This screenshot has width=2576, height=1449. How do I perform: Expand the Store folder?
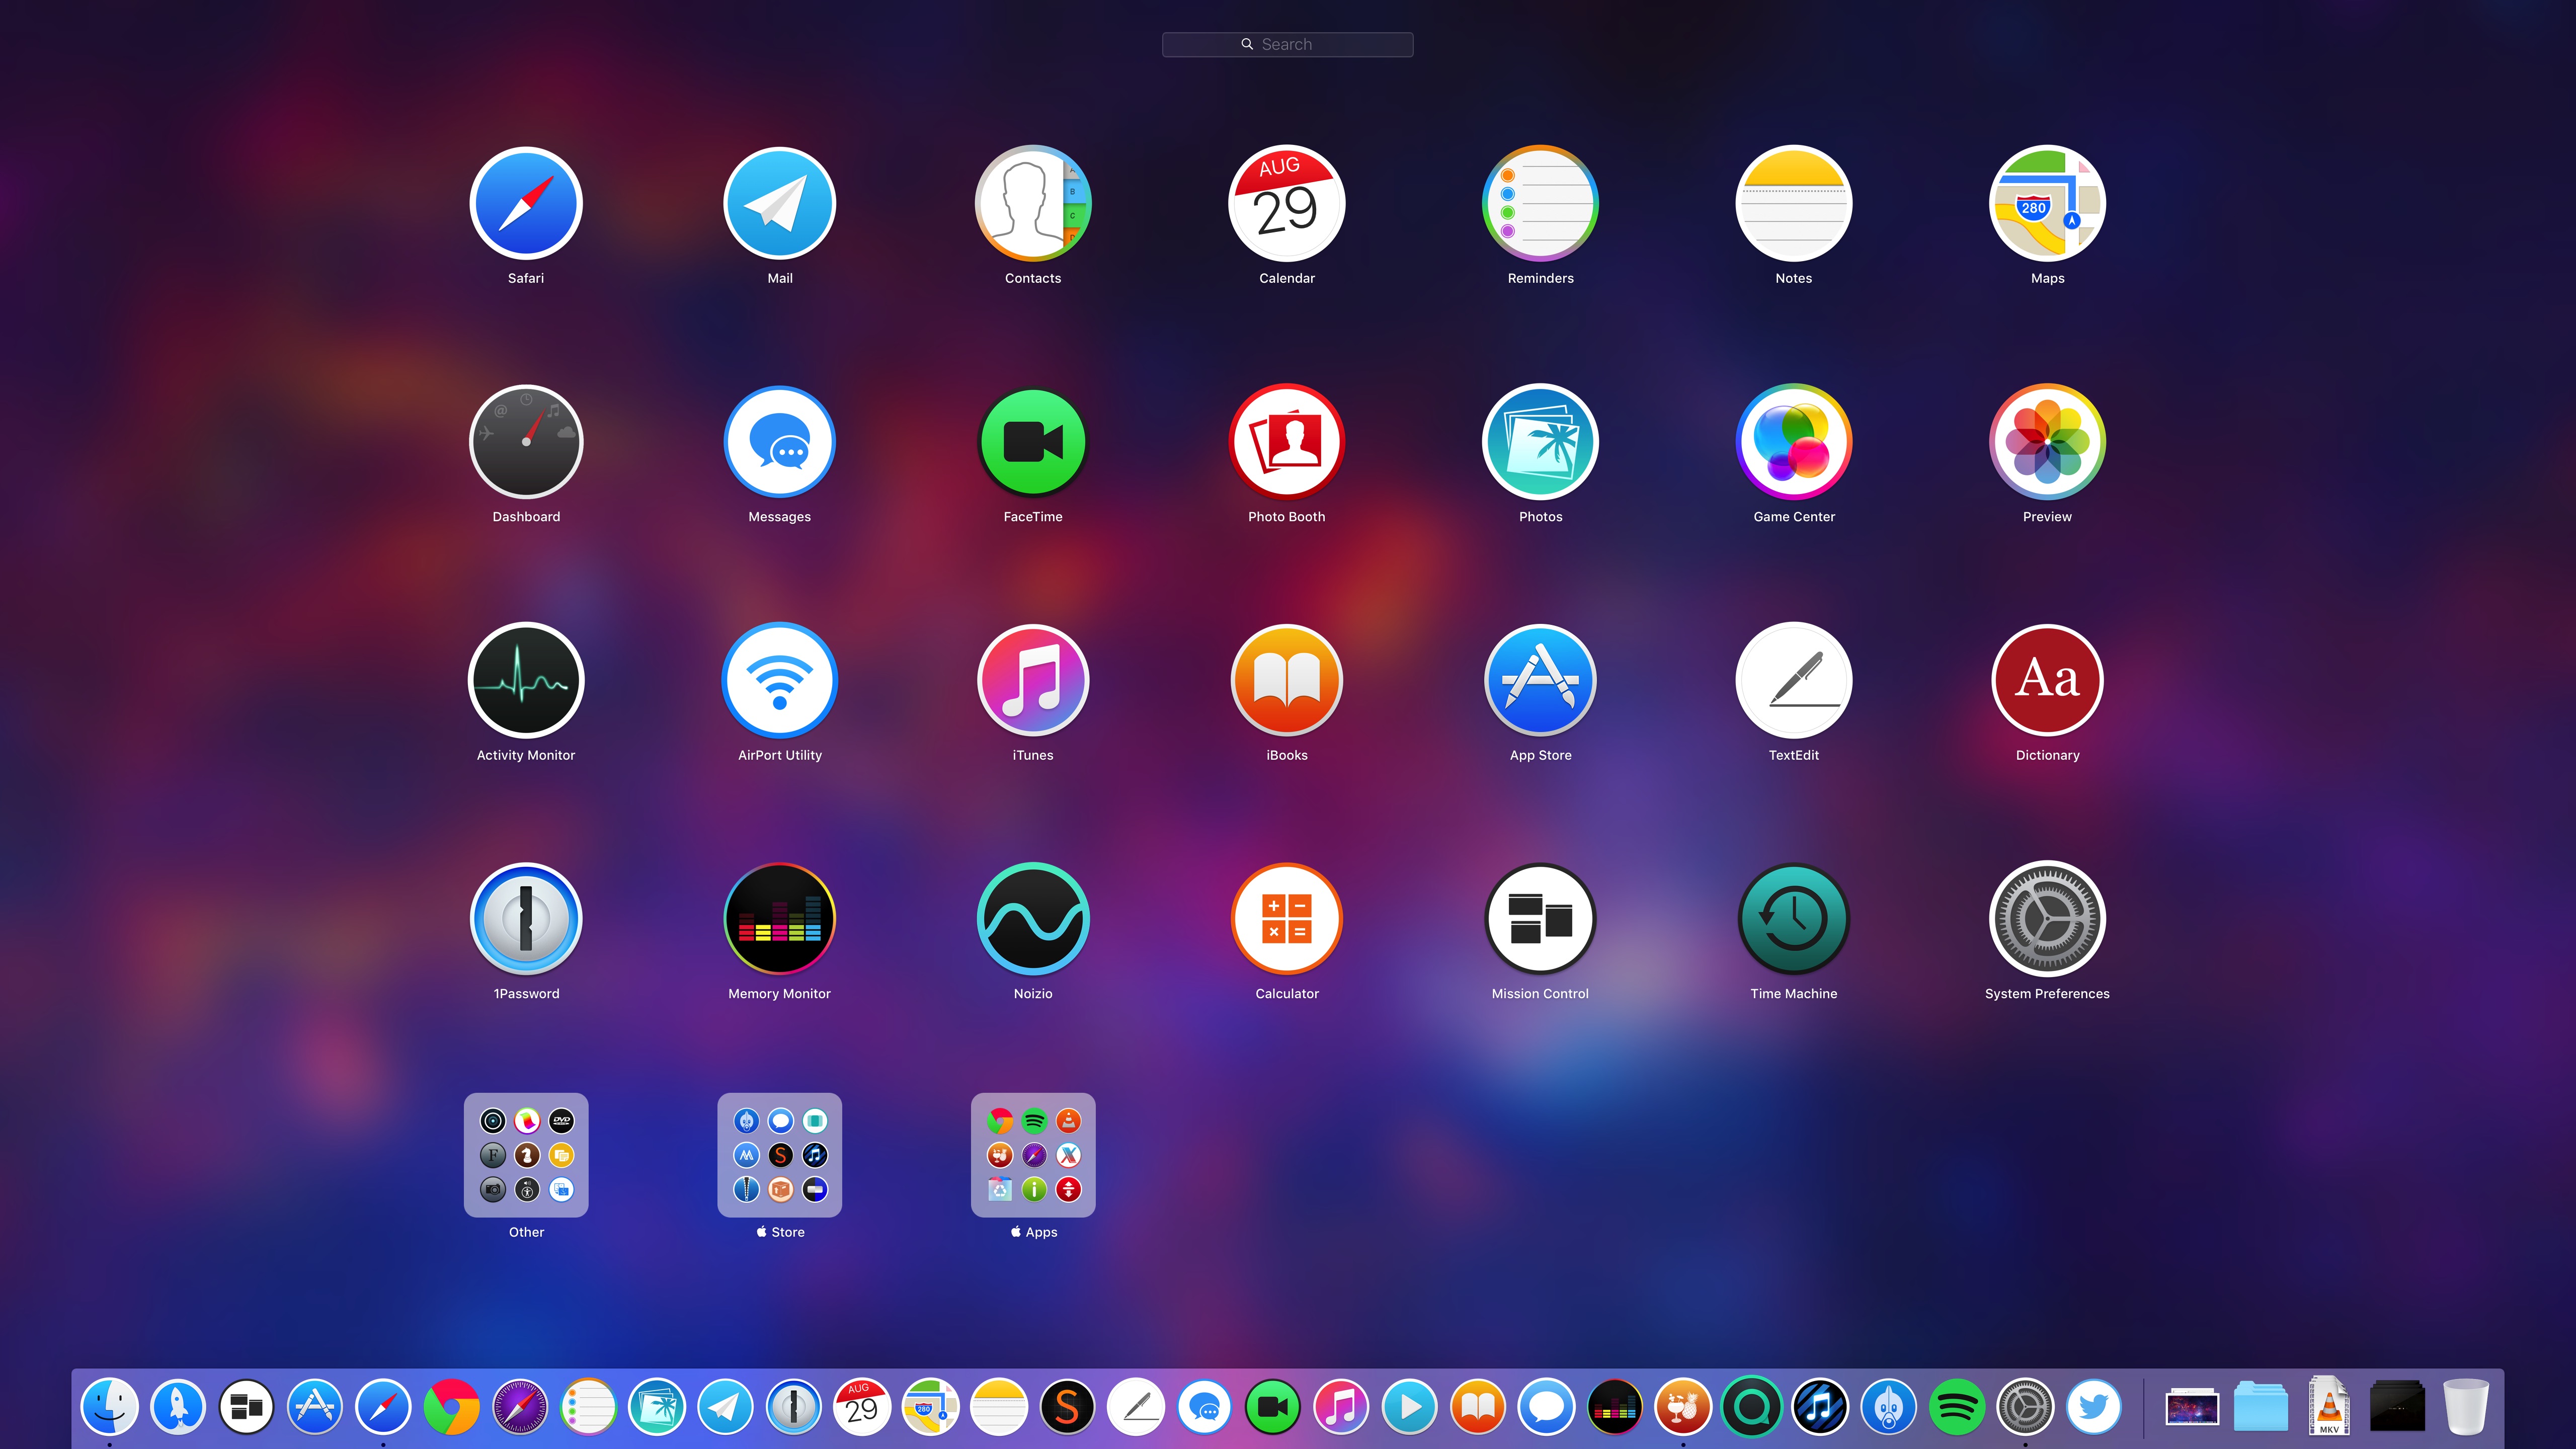click(779, 1155)
